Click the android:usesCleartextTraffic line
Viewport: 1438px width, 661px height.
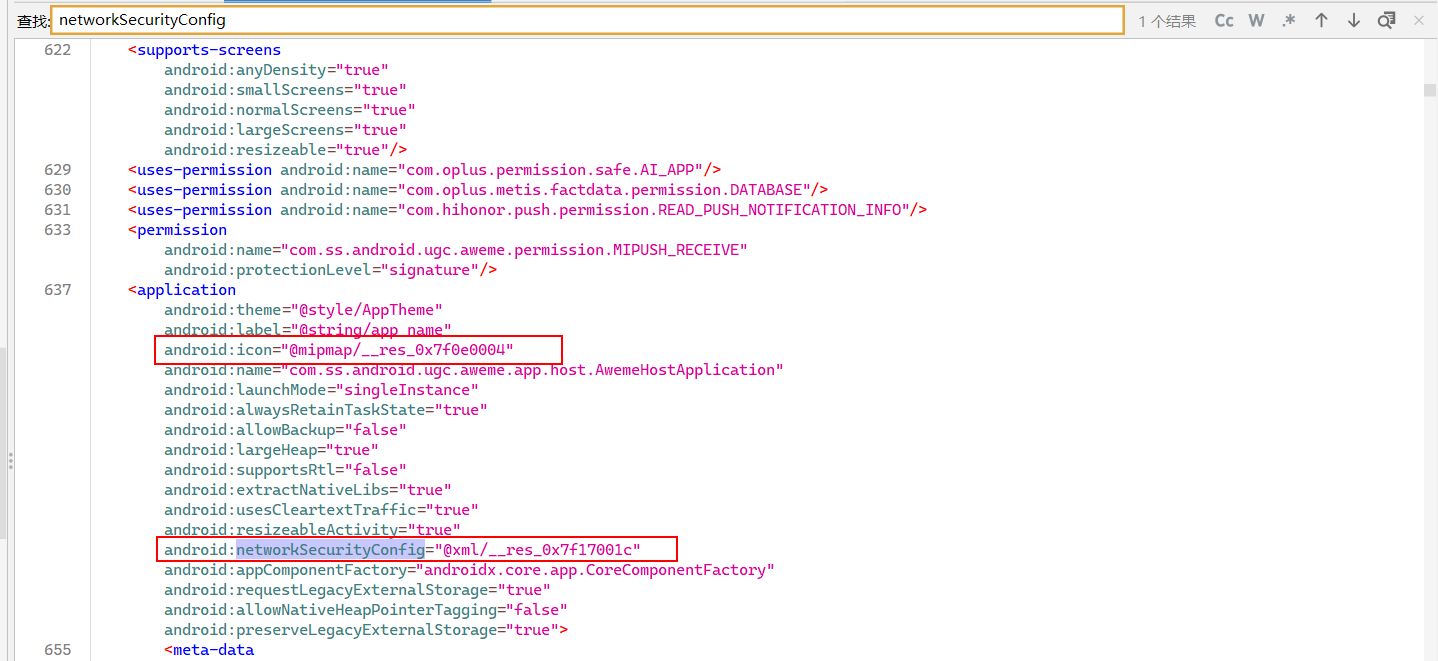[x=322, y=510]
